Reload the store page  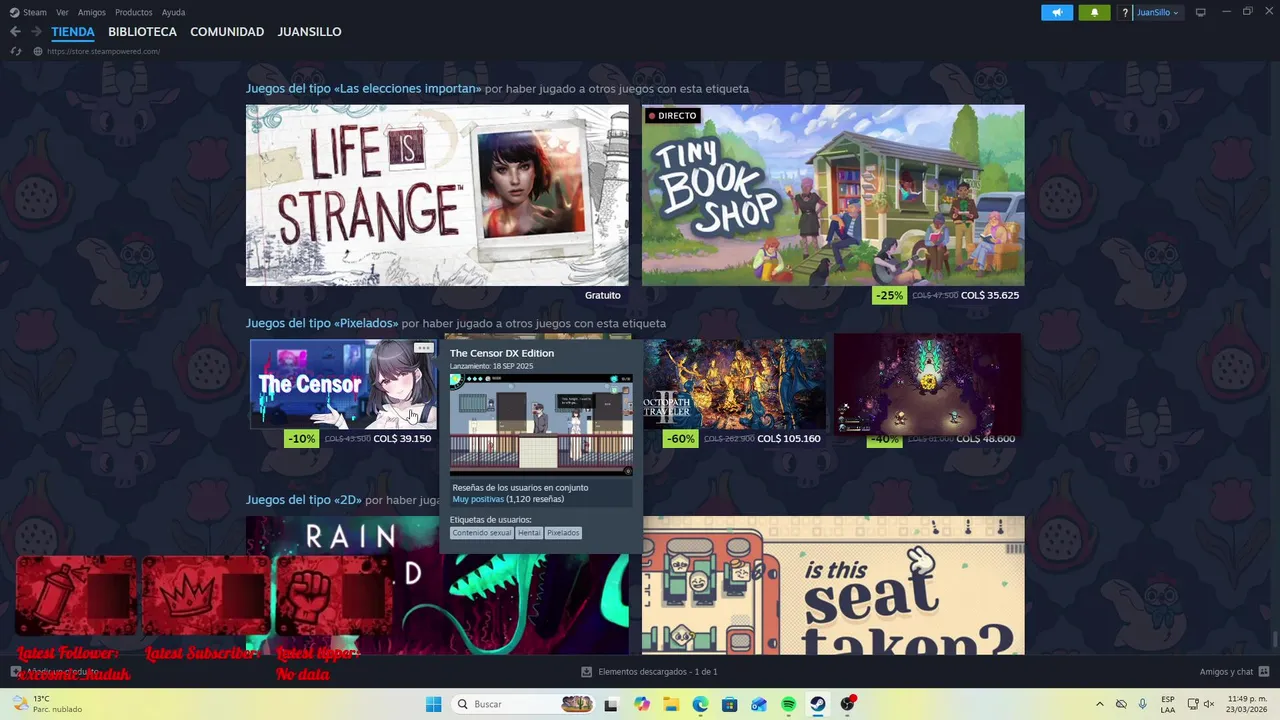coord(16,51)
